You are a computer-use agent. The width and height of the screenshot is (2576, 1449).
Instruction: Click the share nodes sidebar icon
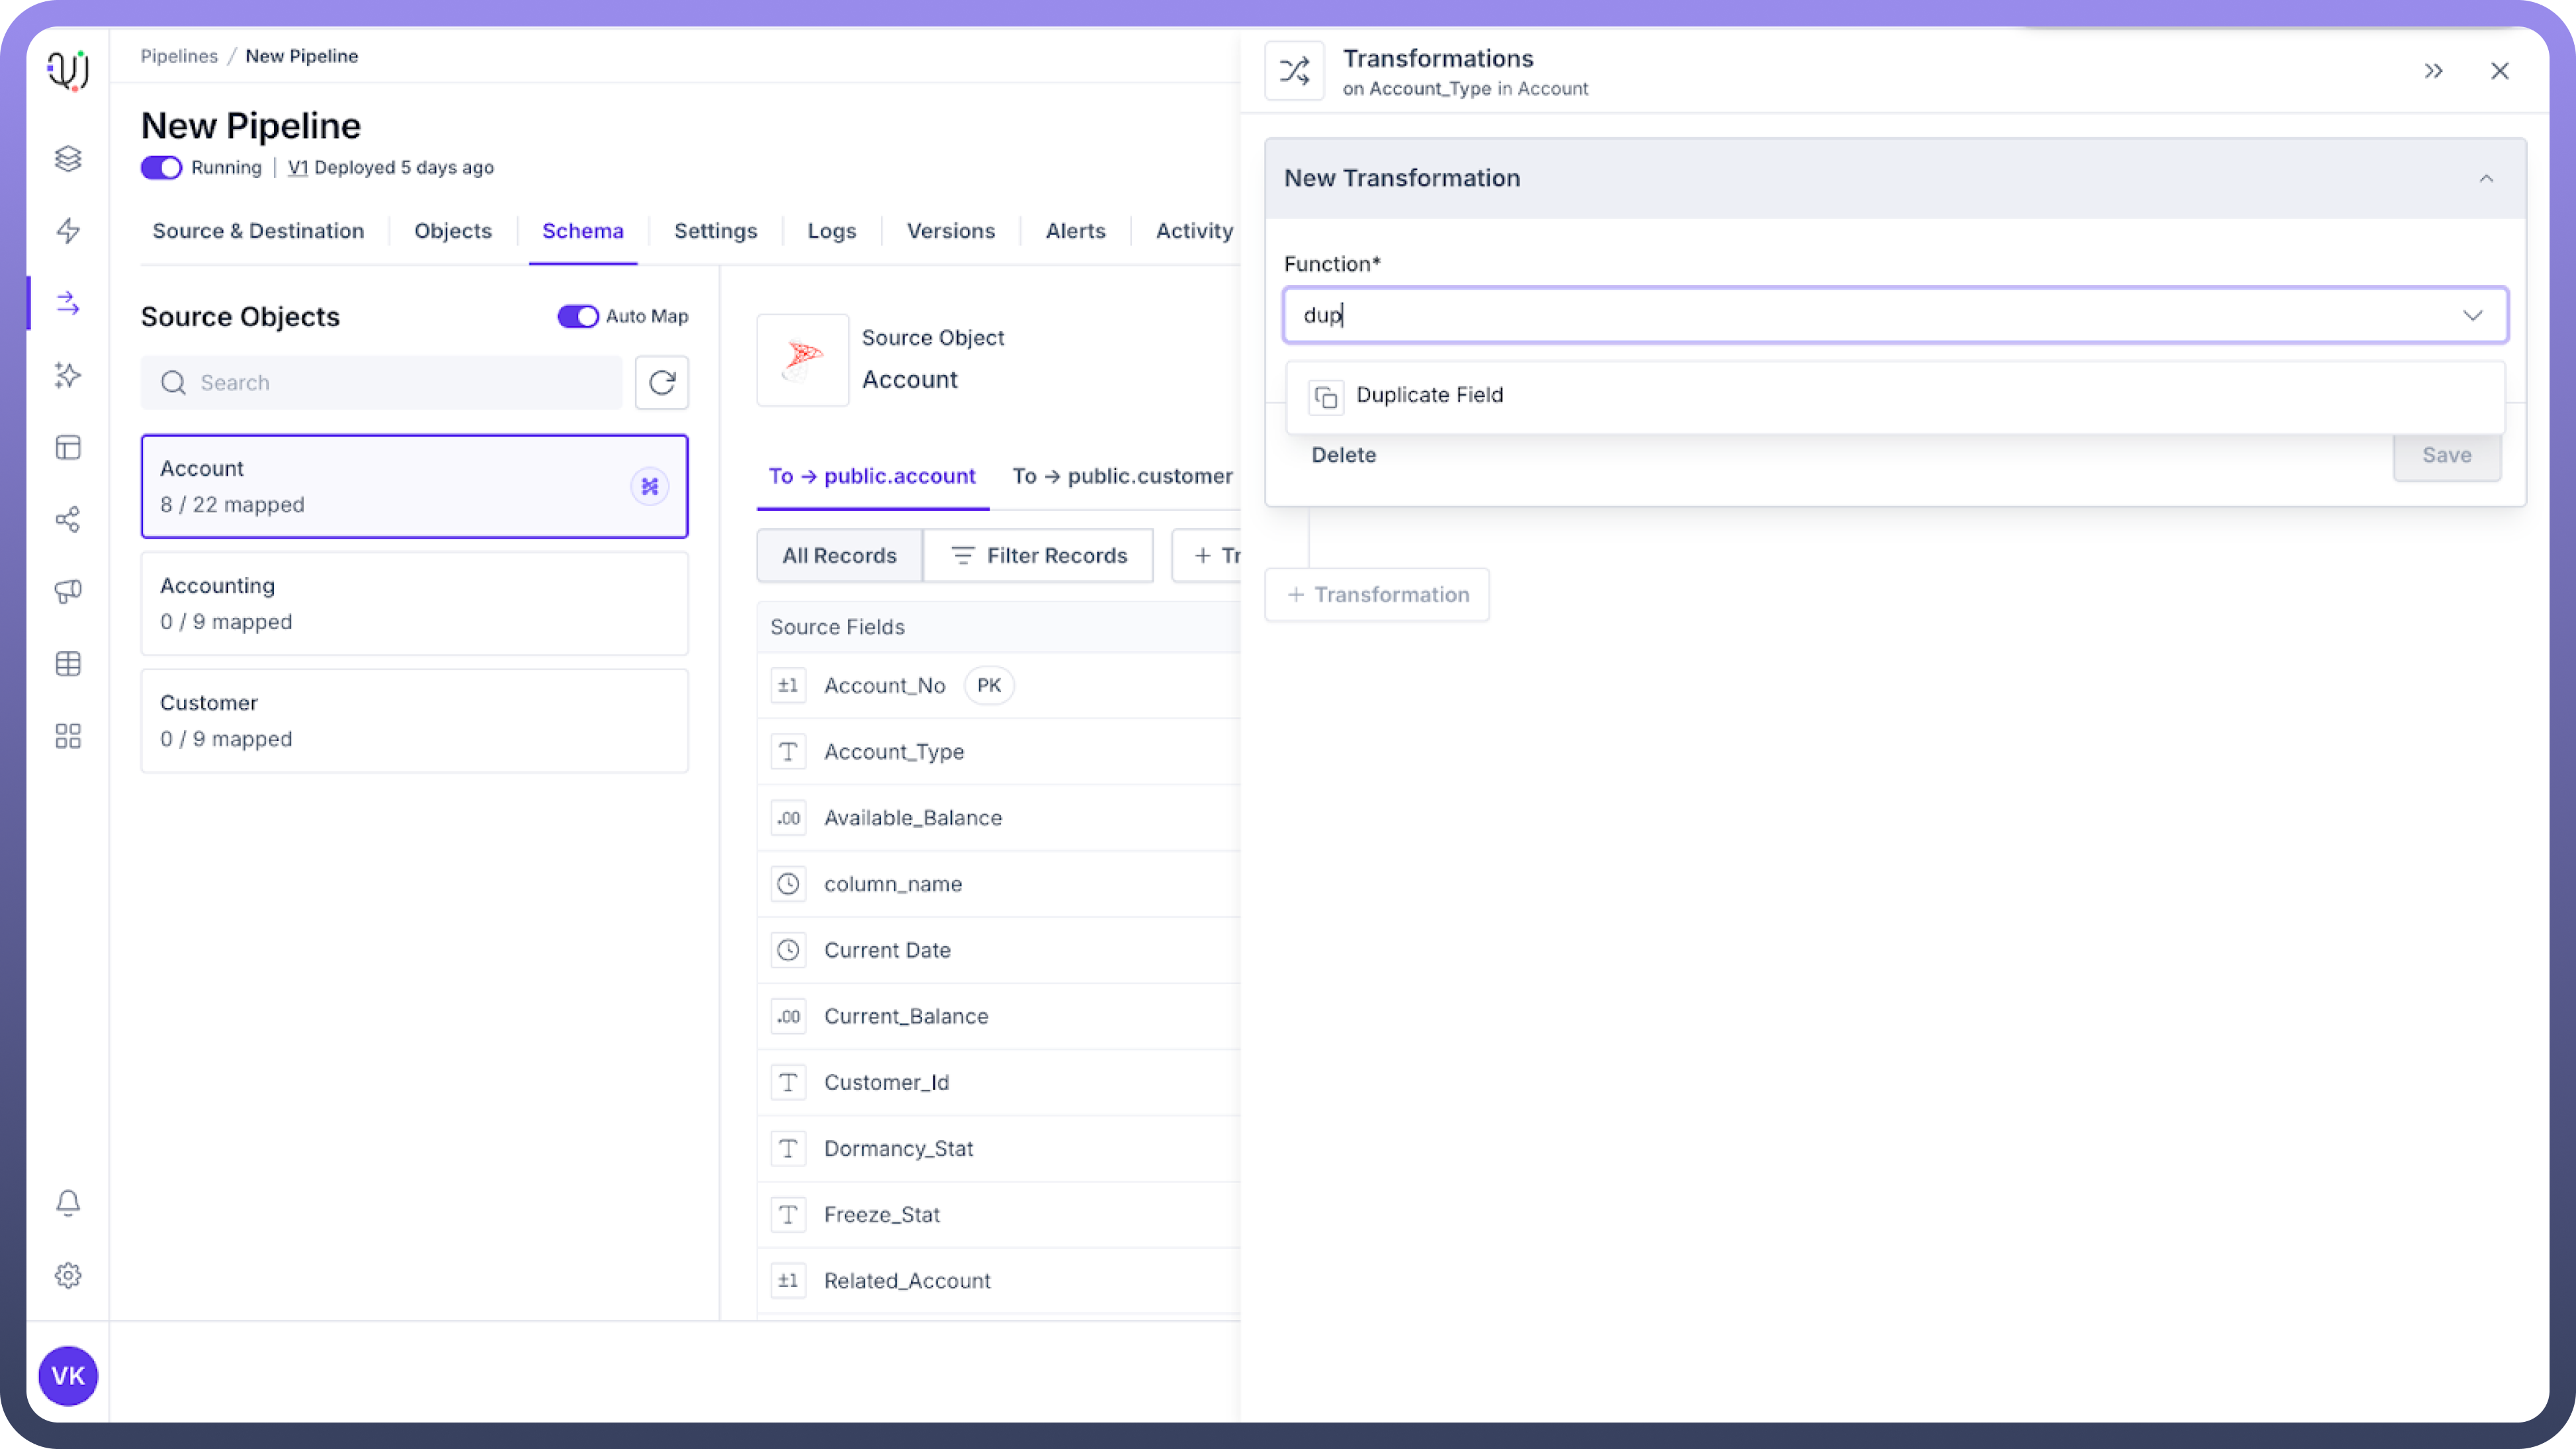[x=68, y=520]
